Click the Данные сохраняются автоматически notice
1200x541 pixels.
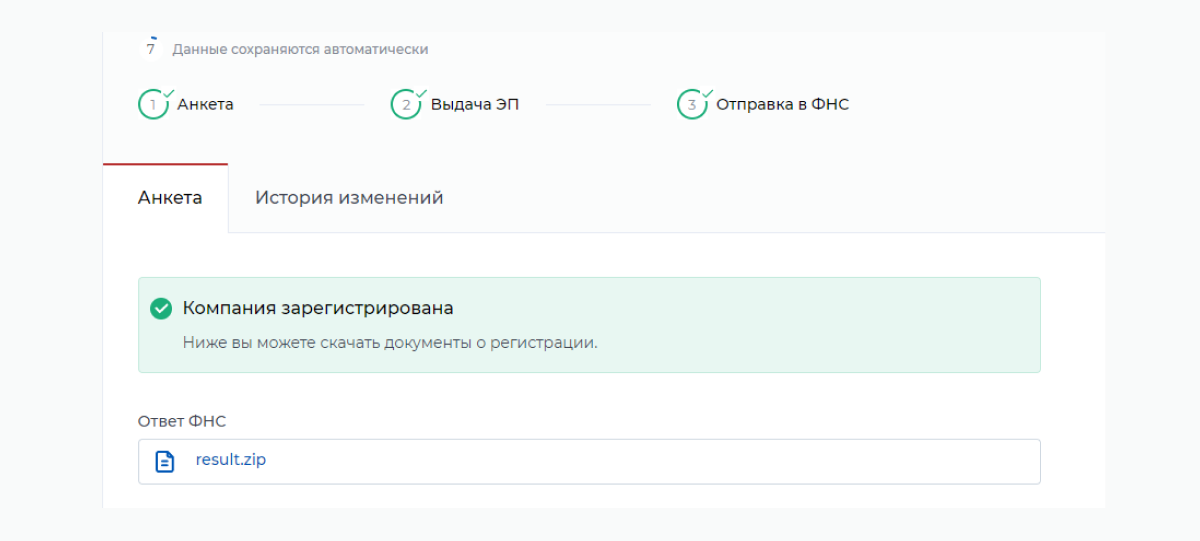[300, 49]
